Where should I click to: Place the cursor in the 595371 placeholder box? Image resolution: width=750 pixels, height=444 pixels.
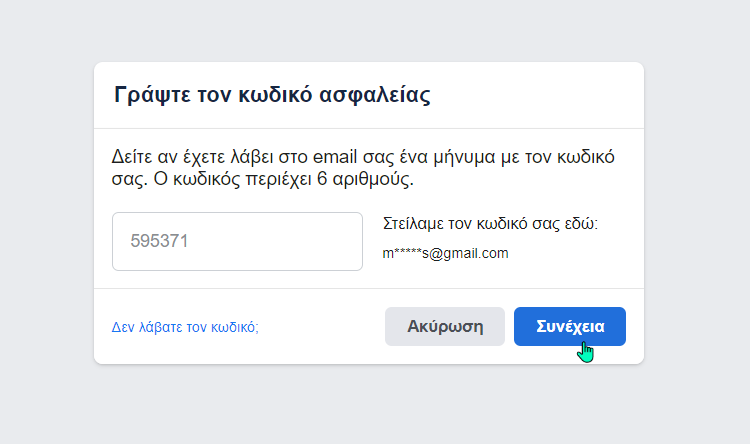(x=237, y=242)
